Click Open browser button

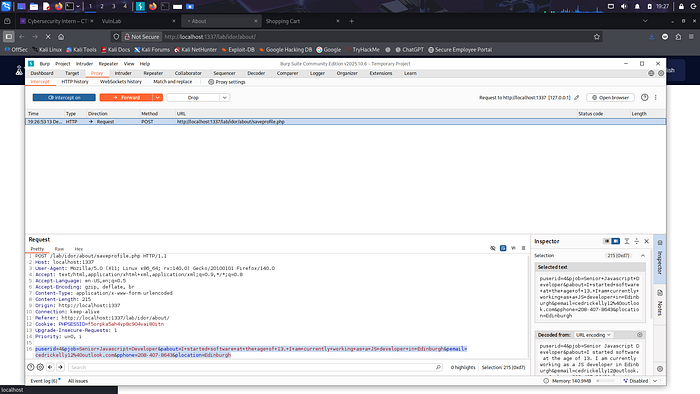(610, 97)
